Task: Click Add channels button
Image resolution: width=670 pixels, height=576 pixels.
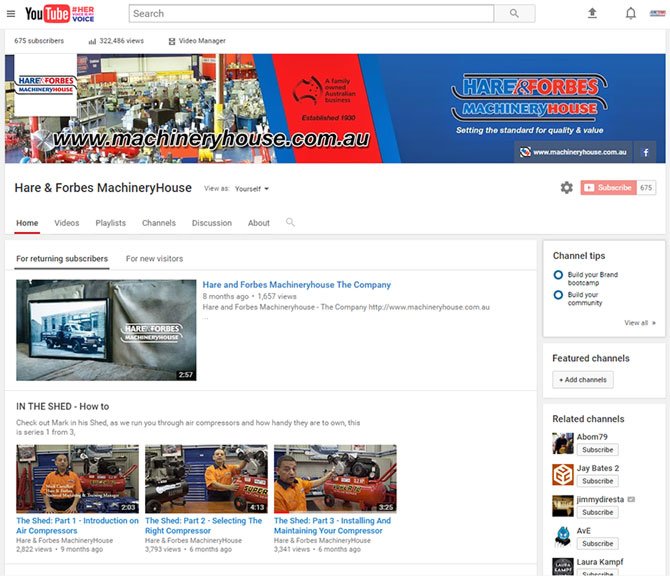Action: [x=583, y=379]
